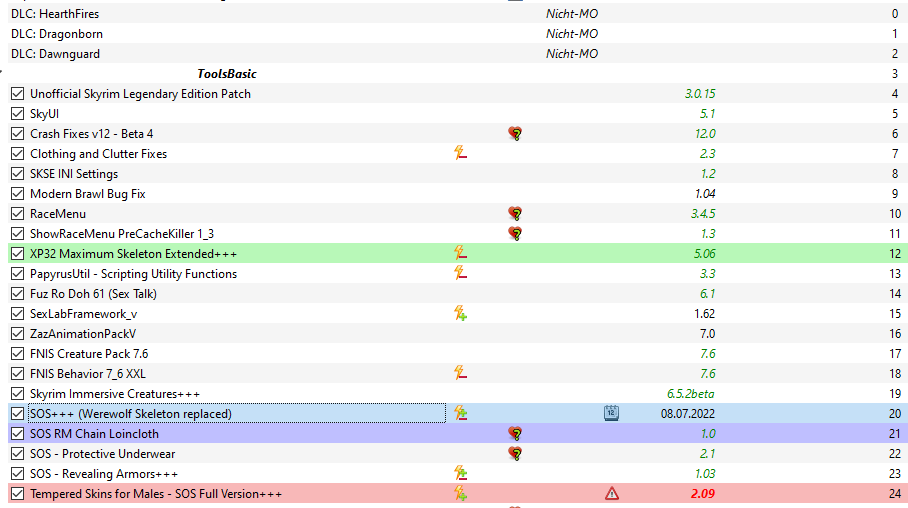Click priority number 12 on XP32 row
The width and height of the screenshot is (908, 508).
[895, 254]
